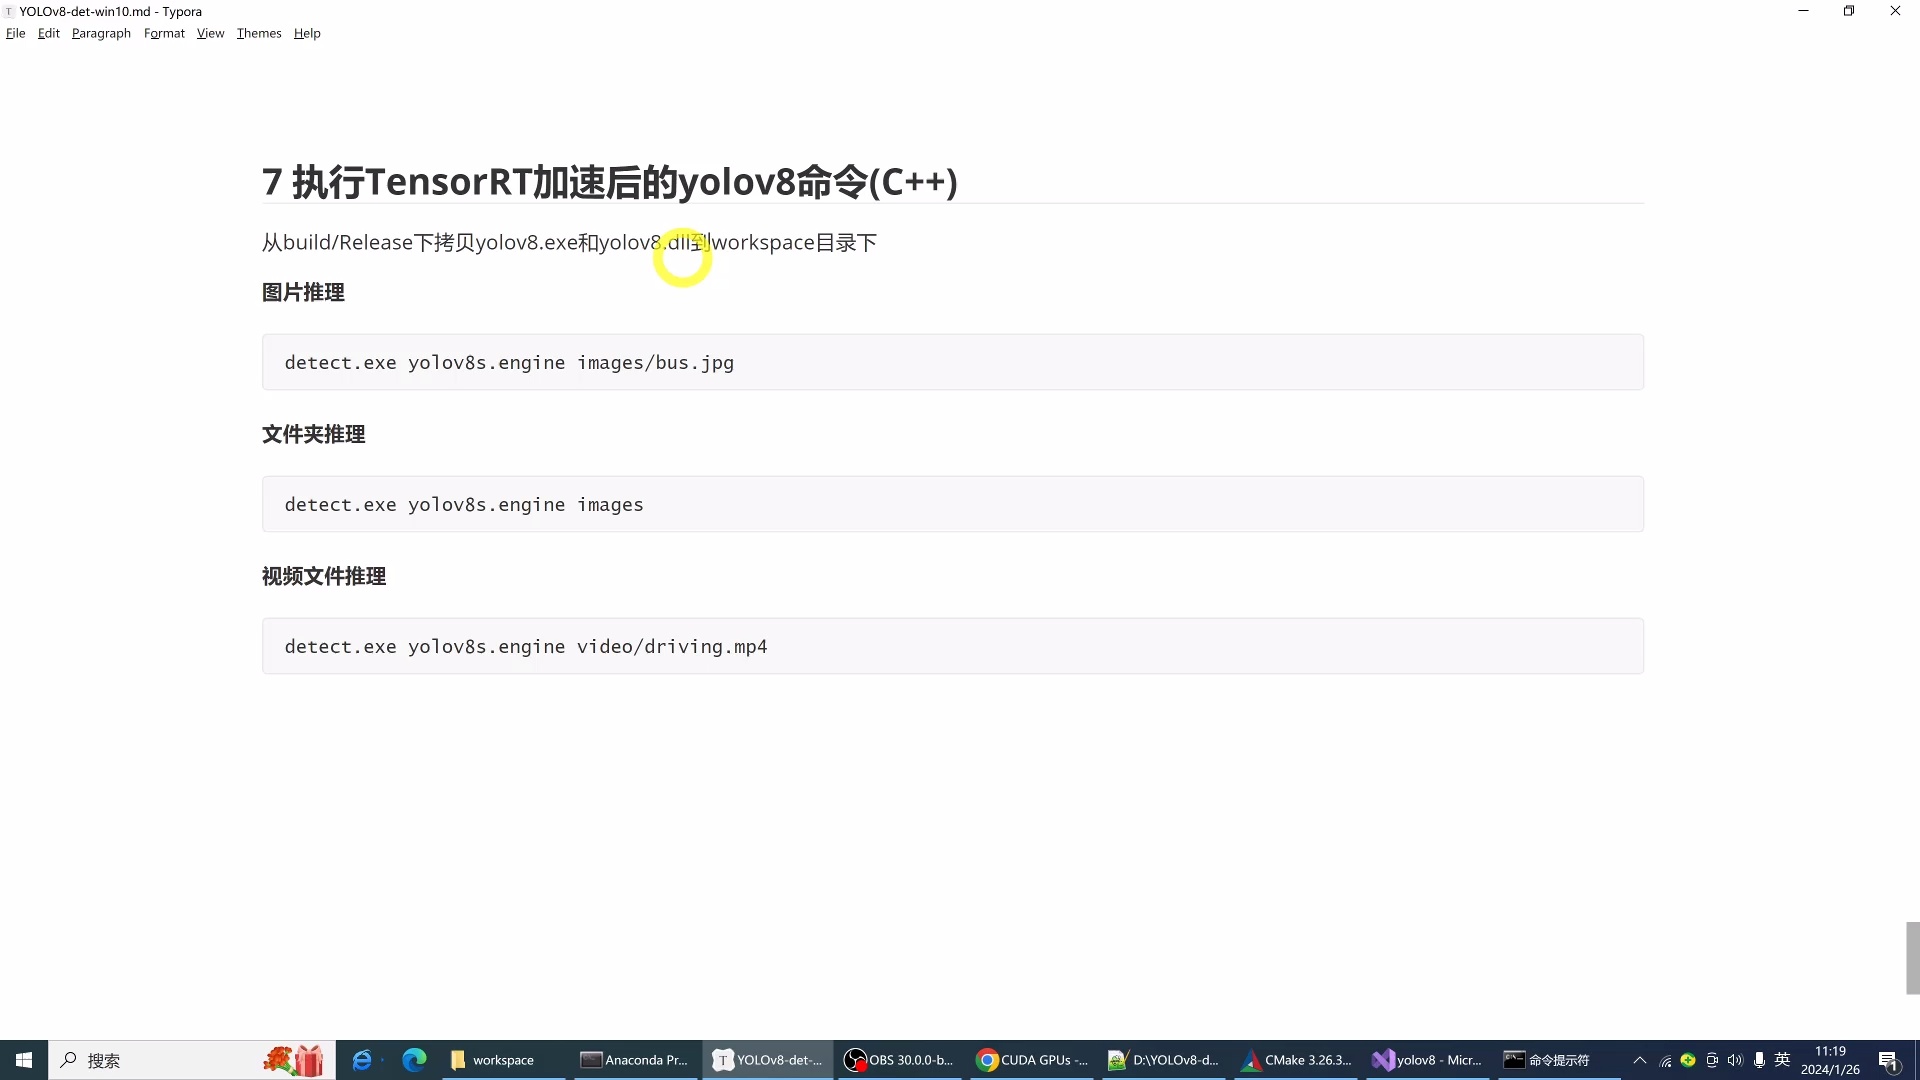The width and height of the screenshot is (1920, 1080).
Task: Open the CUDA GPUs Chrome window
Action: [x=1031, y=1060]
